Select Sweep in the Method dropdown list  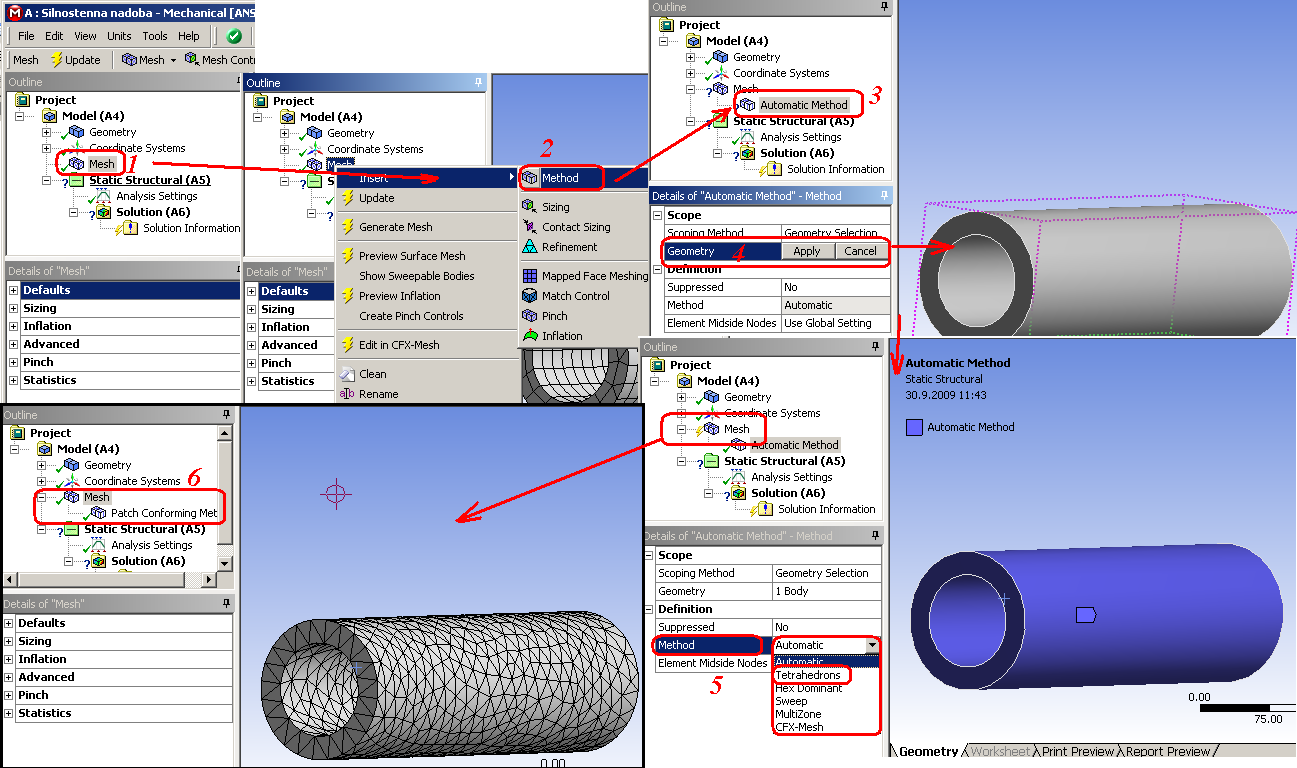[x=791, y=701]
